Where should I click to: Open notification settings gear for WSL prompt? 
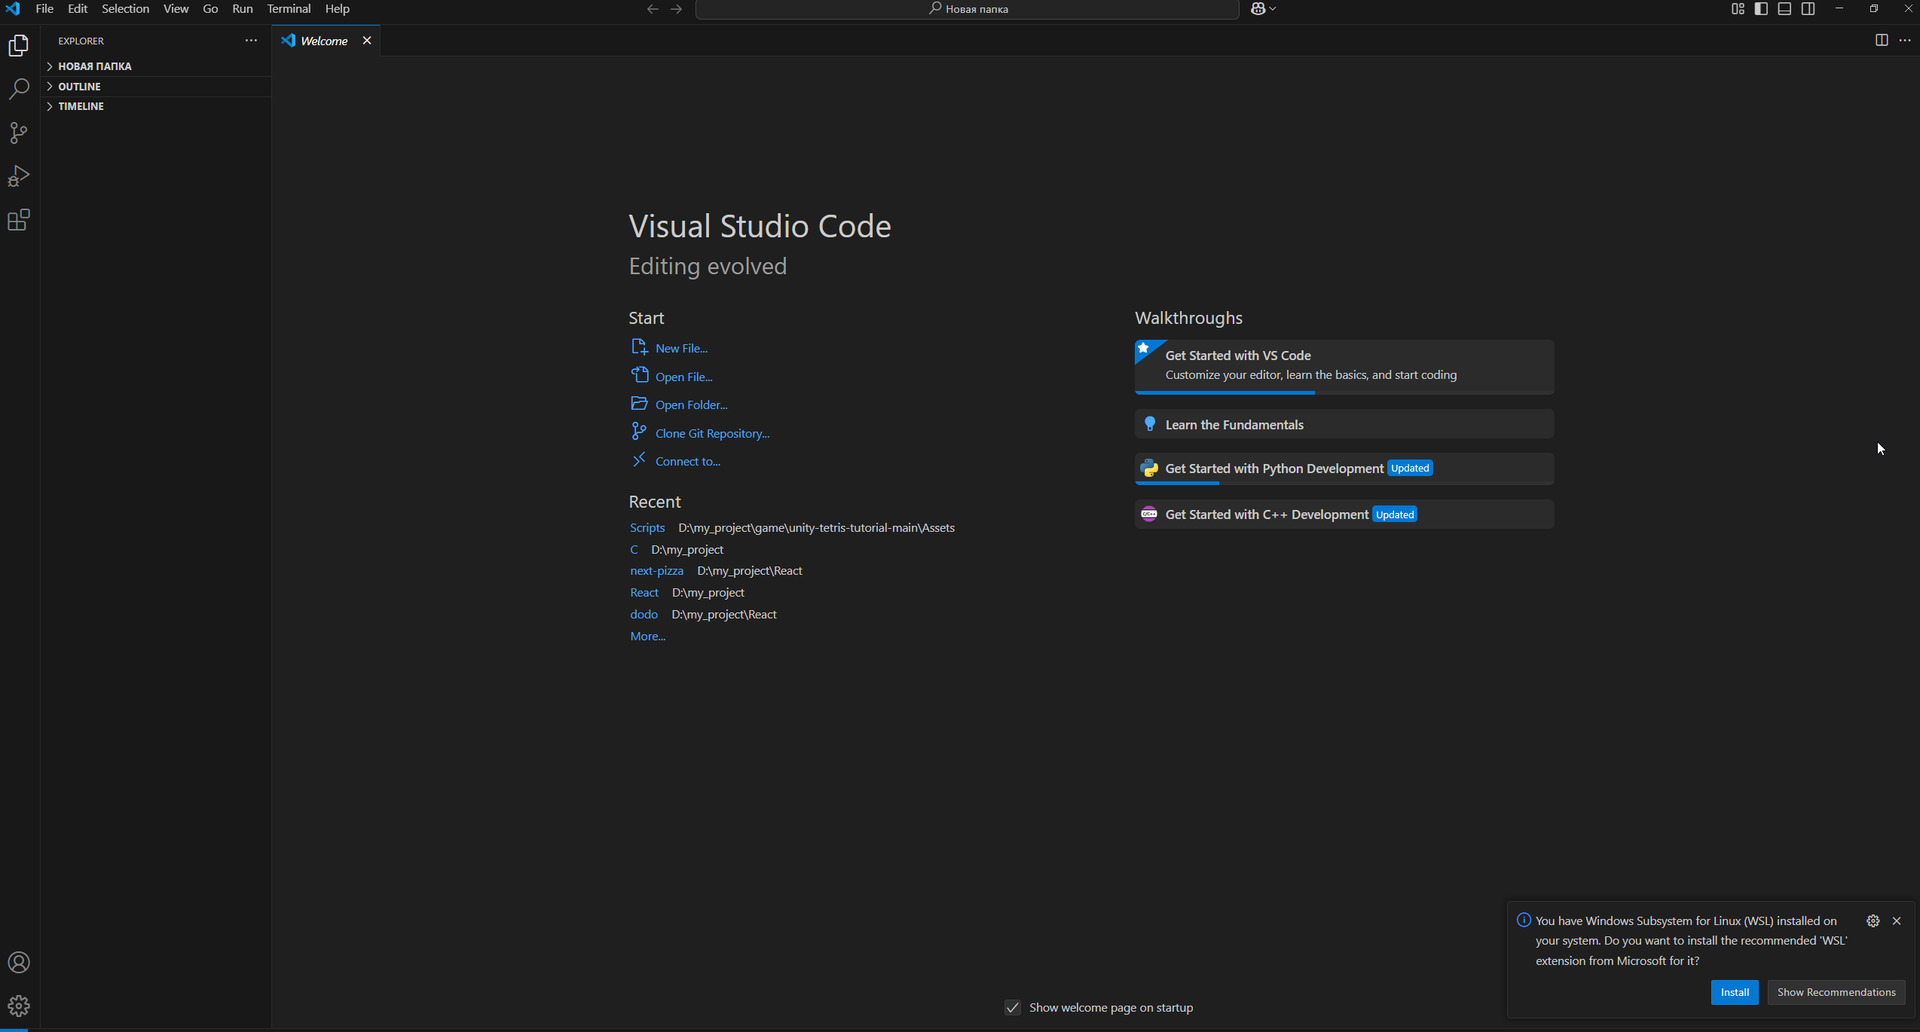(1873, 921)
